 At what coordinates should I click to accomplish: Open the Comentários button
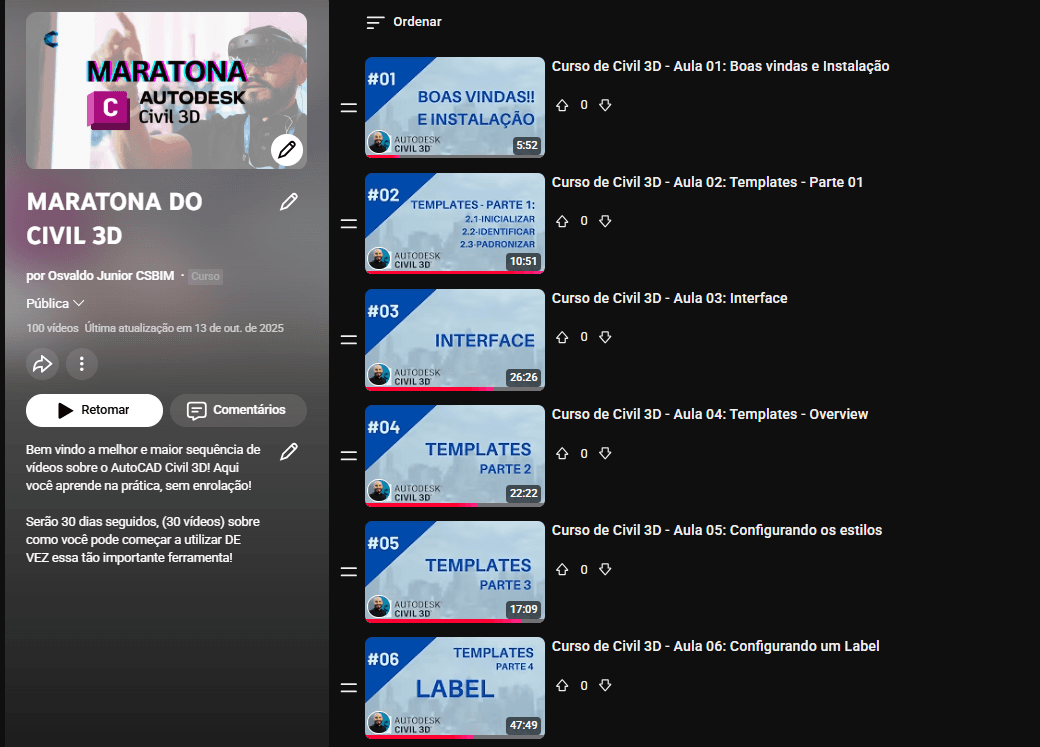(238, 411)
